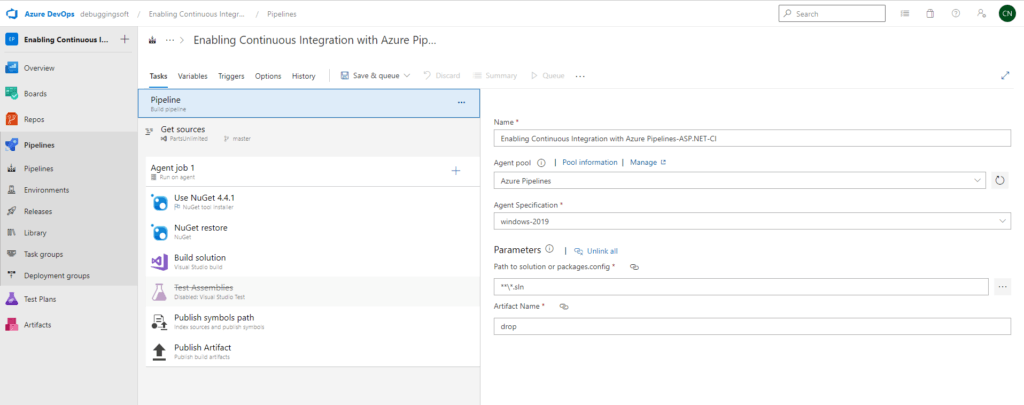
Task: Add a task to Agent job 1
Action: [x=455, y=171]
